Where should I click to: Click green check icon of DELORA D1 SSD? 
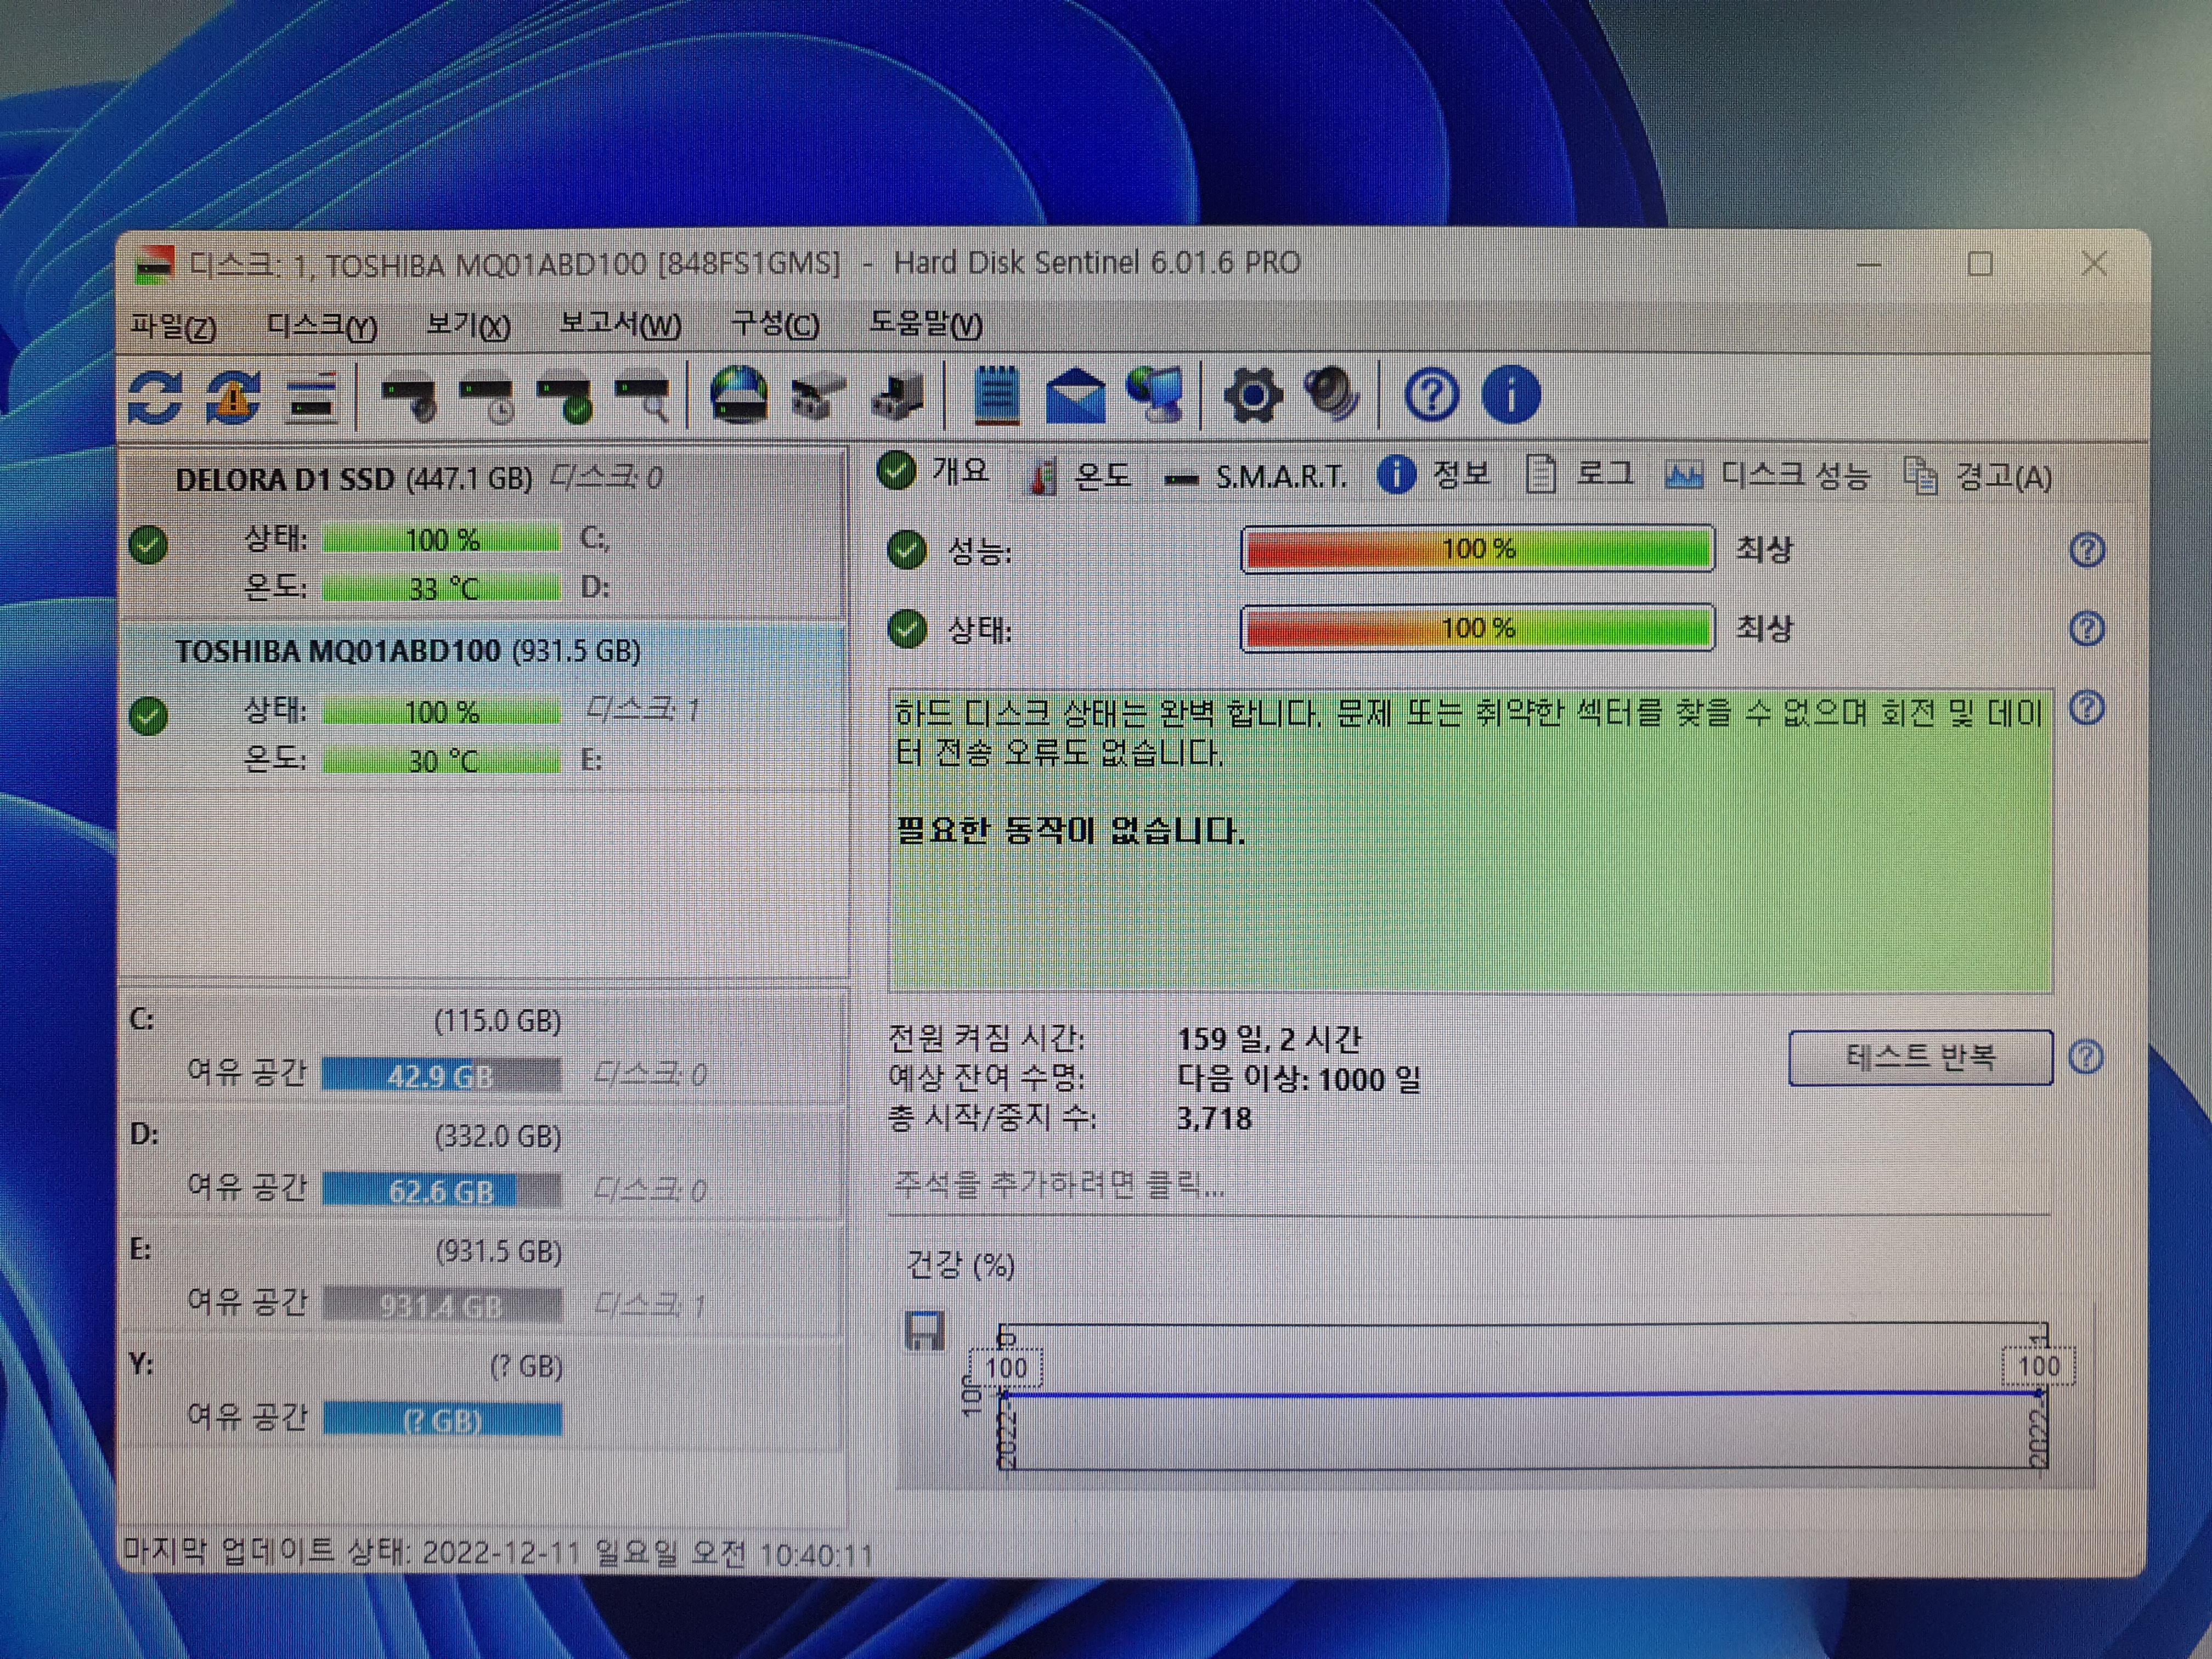tap(148, 545)
